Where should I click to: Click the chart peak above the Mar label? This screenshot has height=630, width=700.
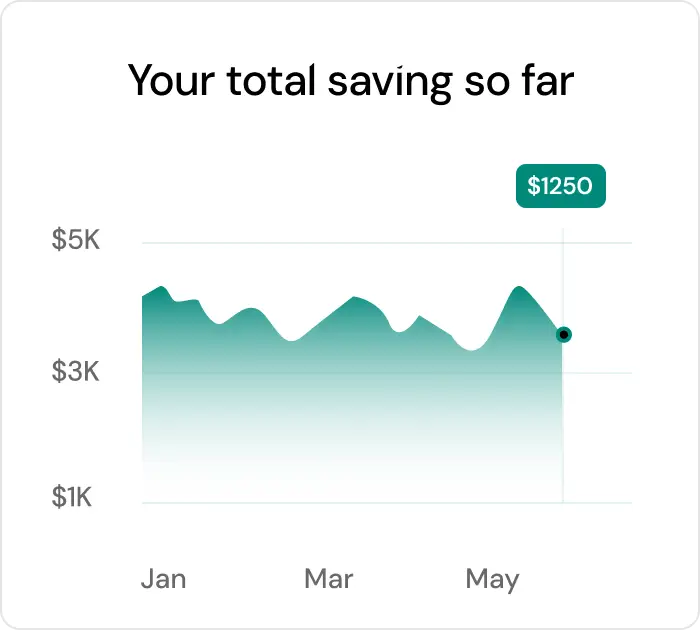click(x=353, y=298)
